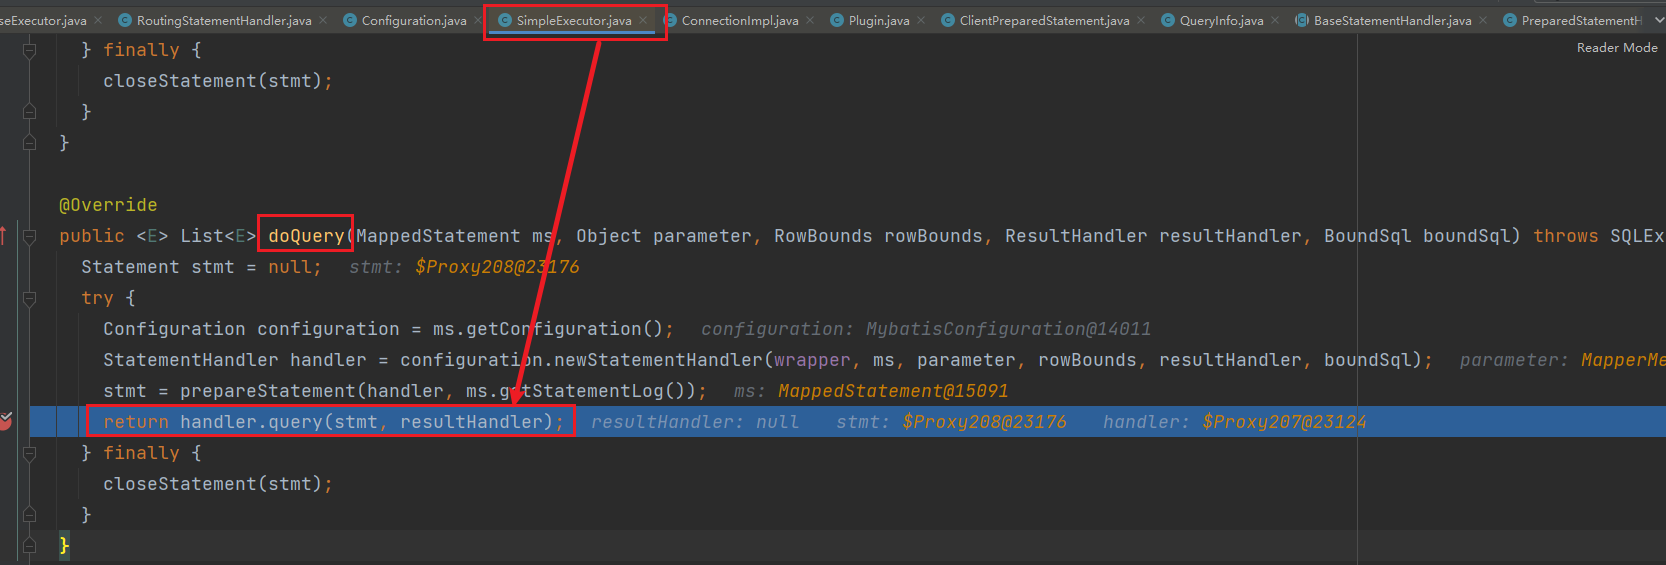
Task: Switch to the RoutingStatementHandler.java tab
Action: (223, 20)
